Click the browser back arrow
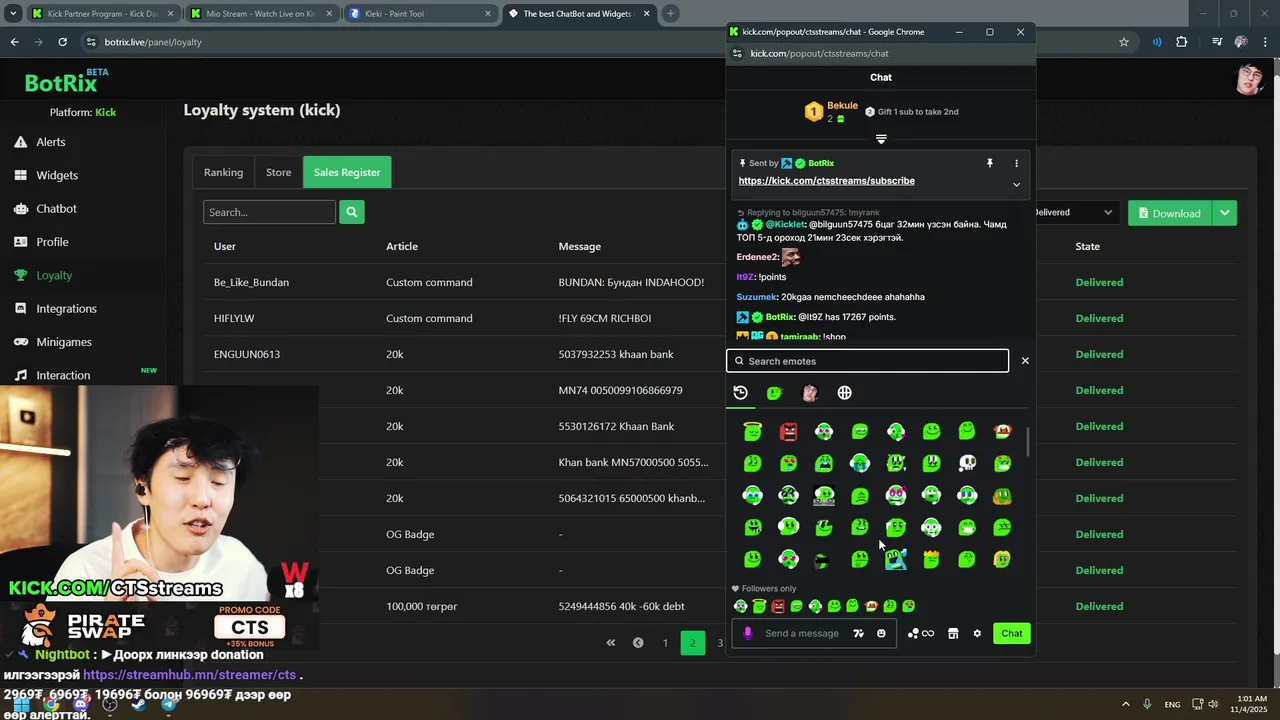Viewport: 1280px width, 720px height. point(14,42)
